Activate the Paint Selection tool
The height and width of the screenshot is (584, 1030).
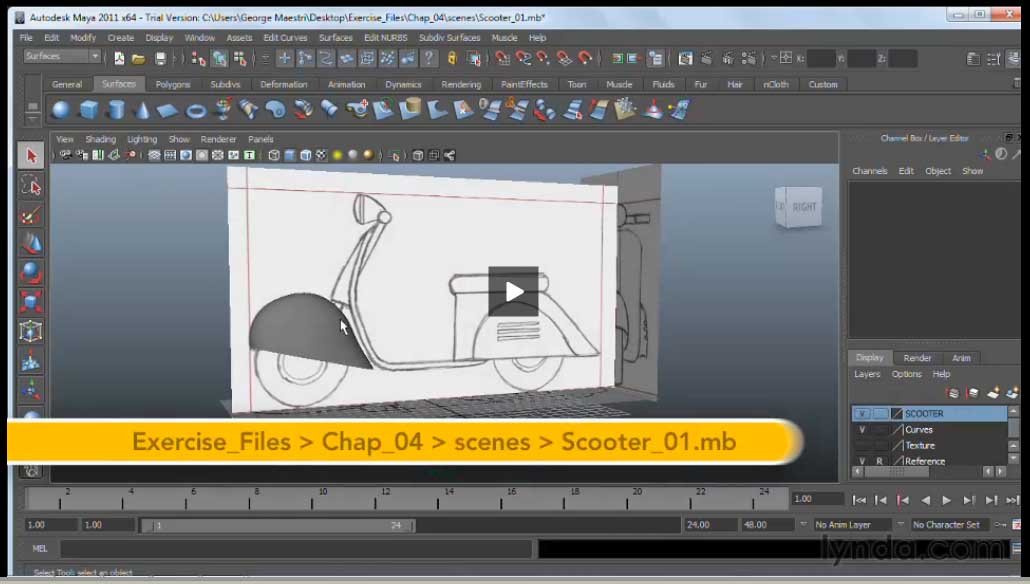click(31, 215)
